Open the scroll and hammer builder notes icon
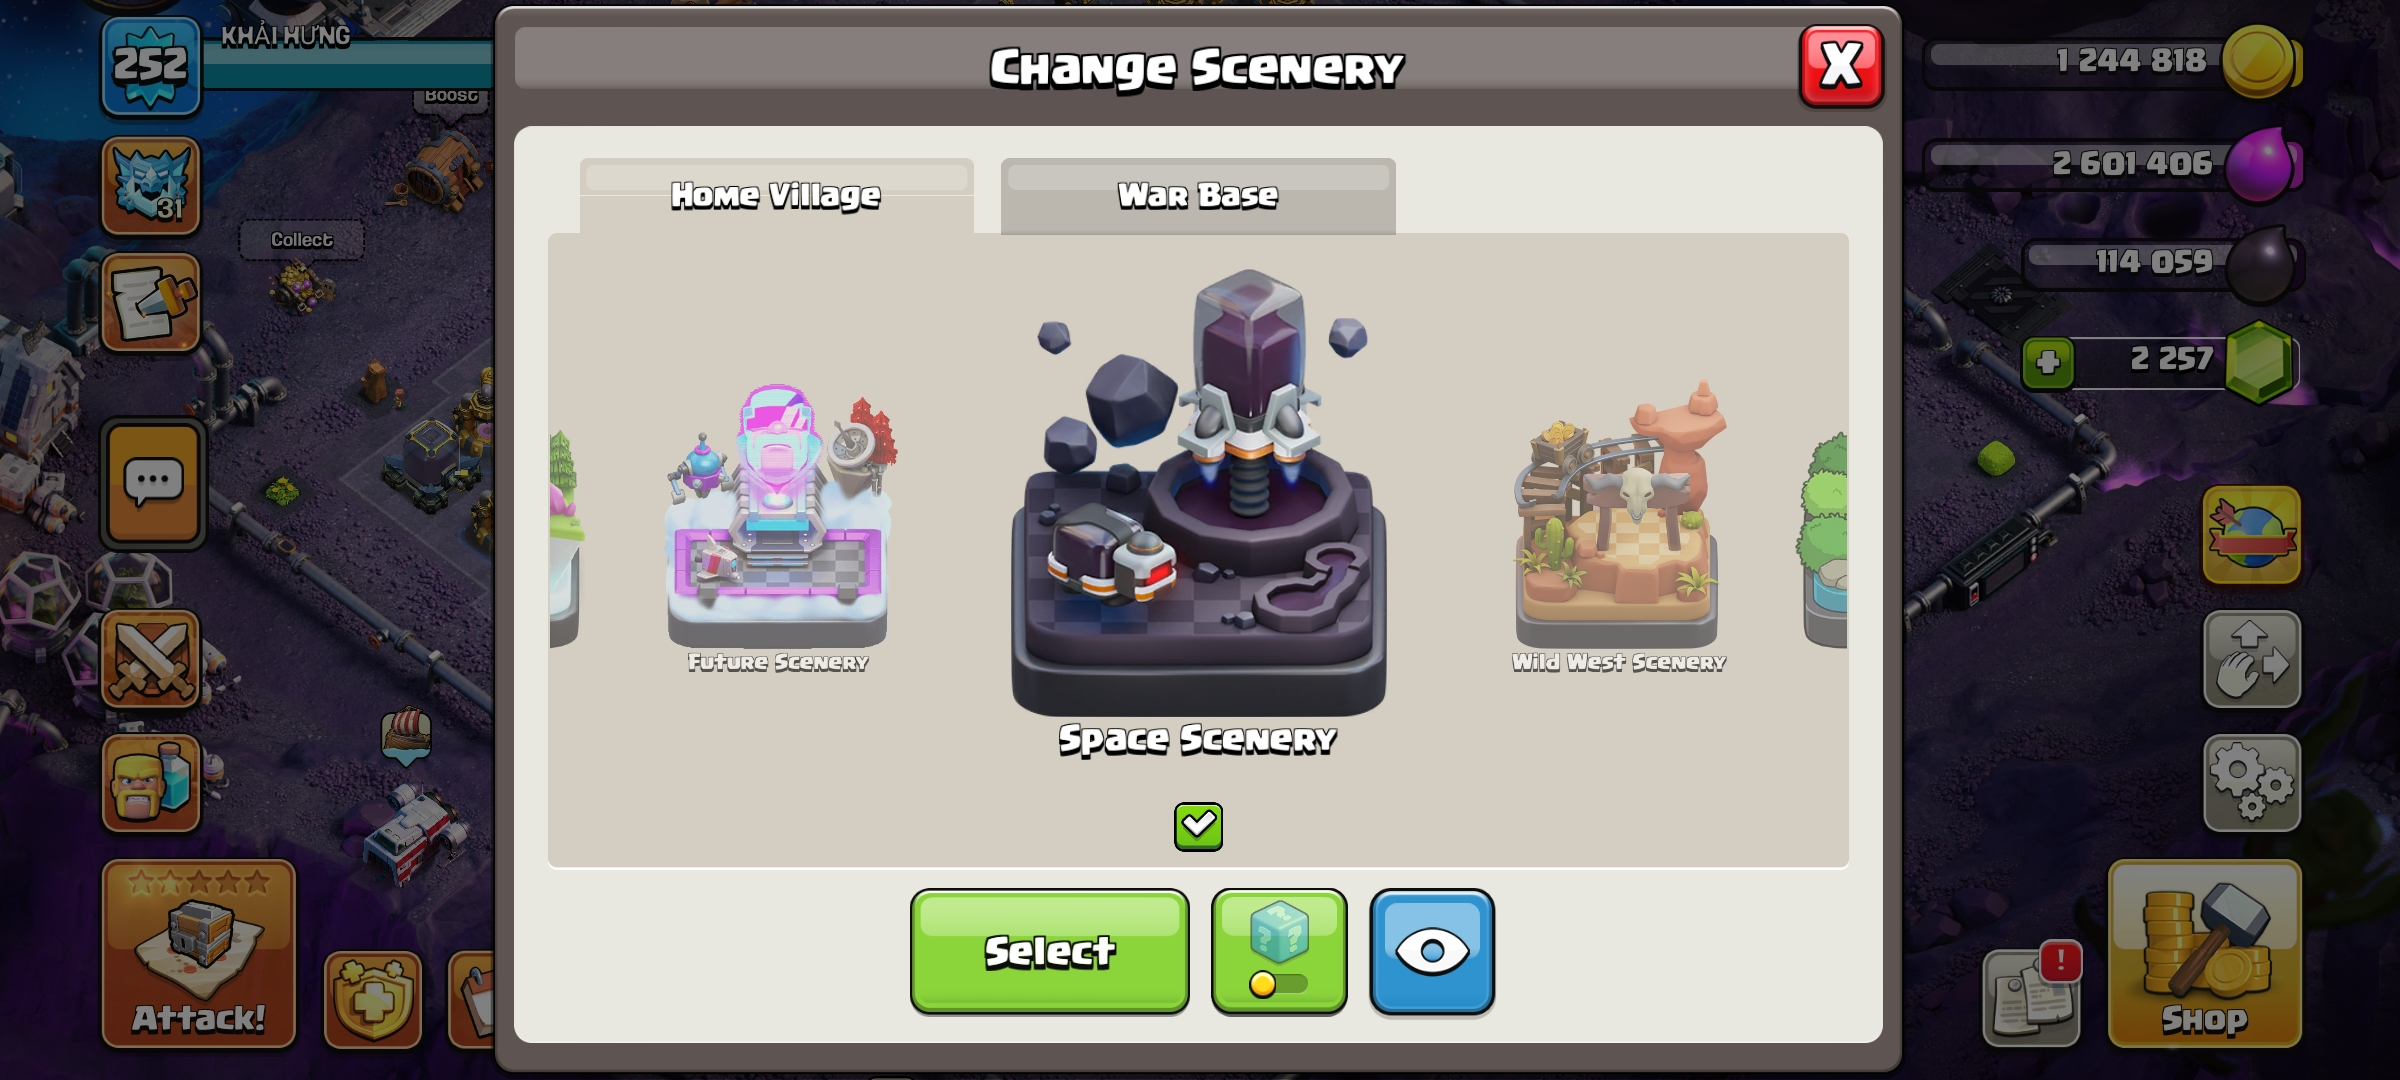Viewport: 2400px width, 1080px height. 151,303
